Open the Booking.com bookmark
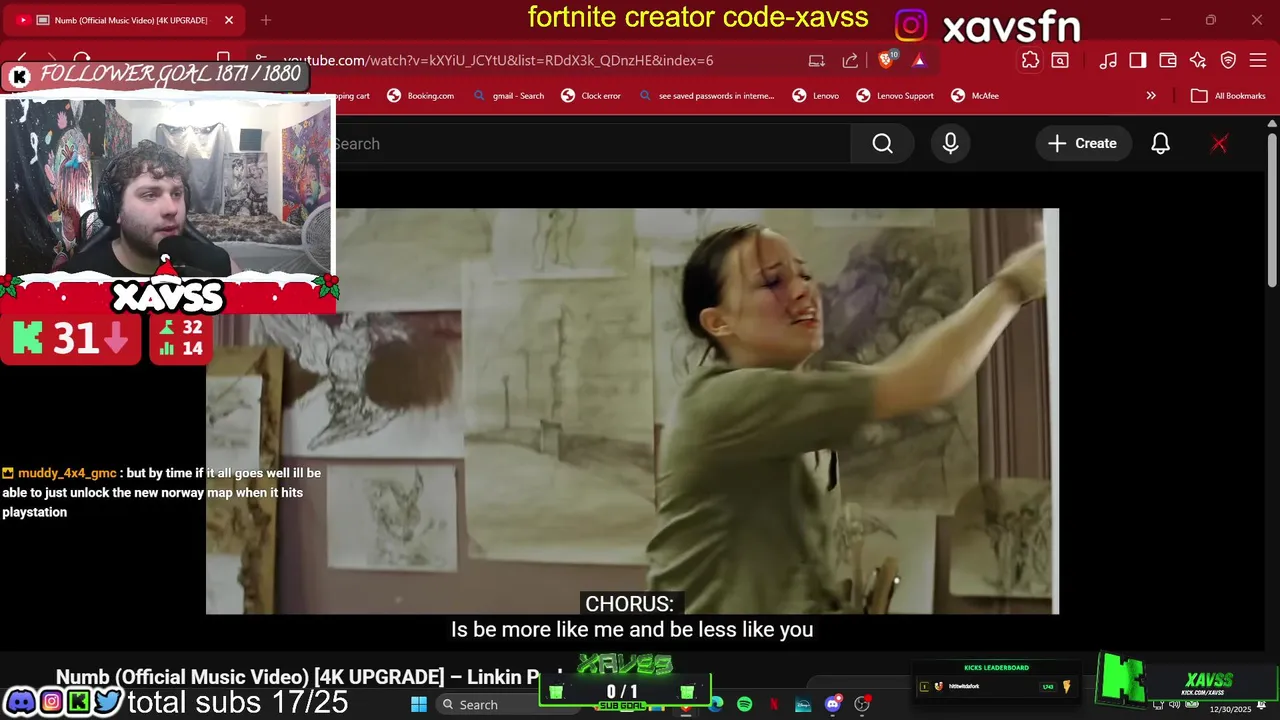Image resolution: width=1280 pixels, height=720 pixels. click(420, 96)
